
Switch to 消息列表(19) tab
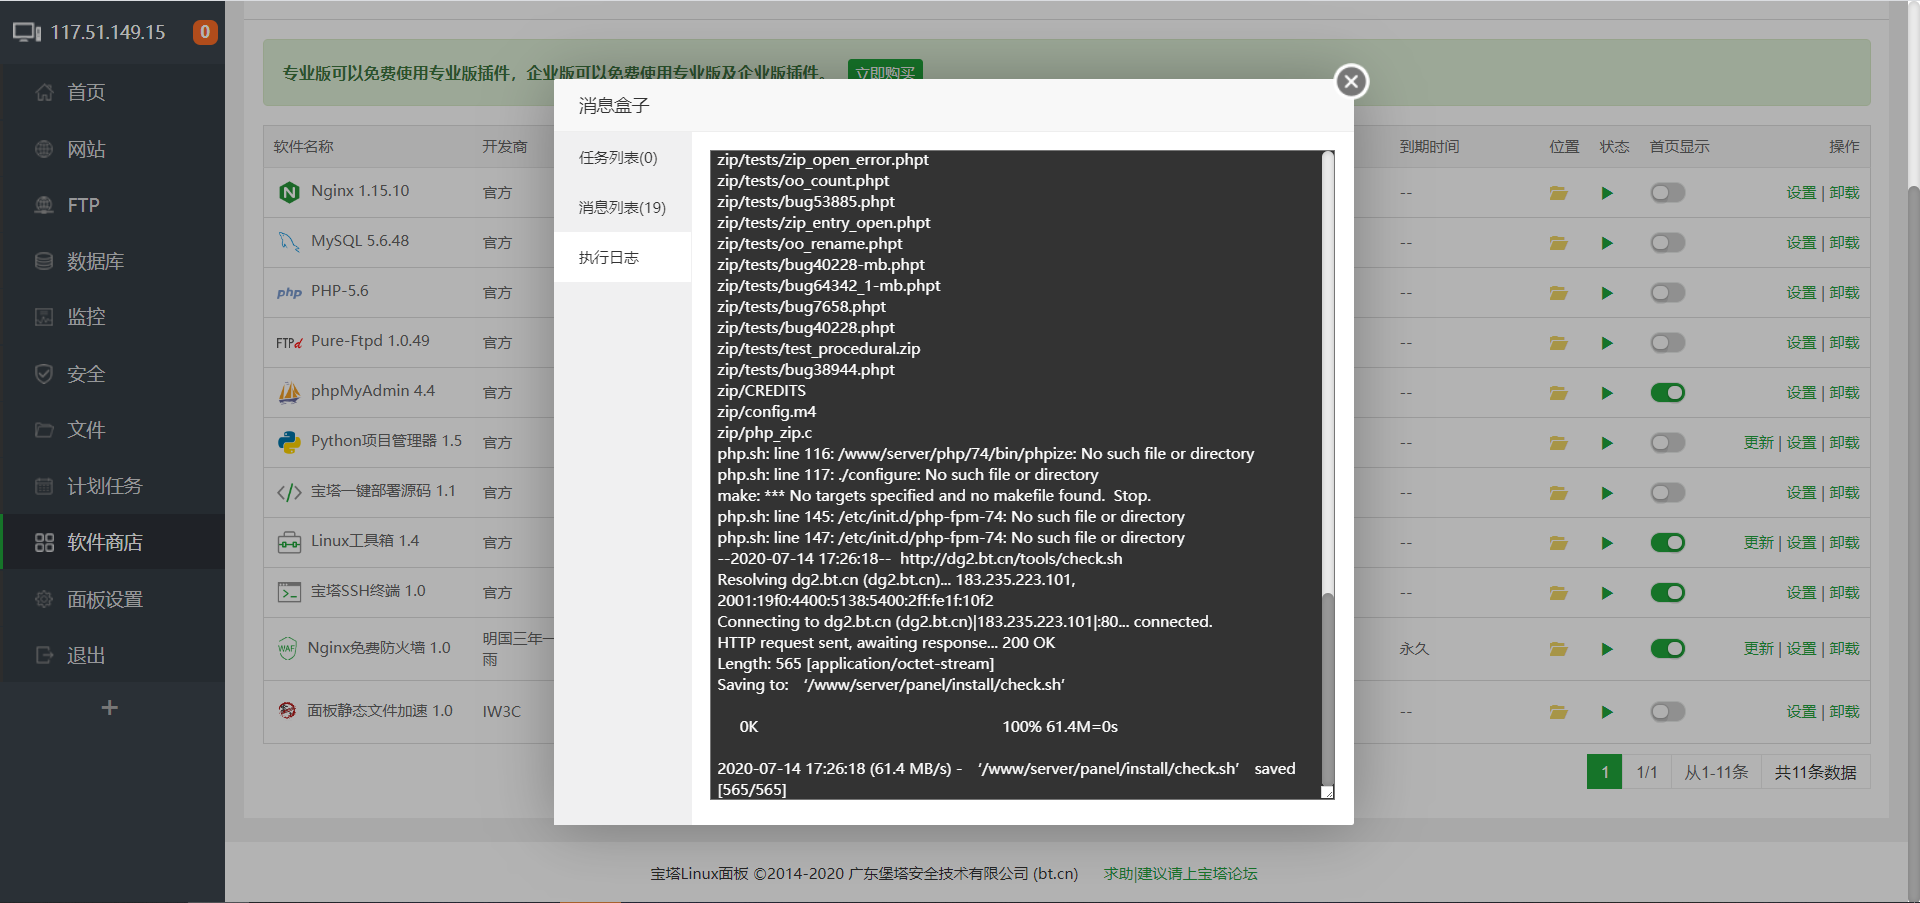point(622,207)
